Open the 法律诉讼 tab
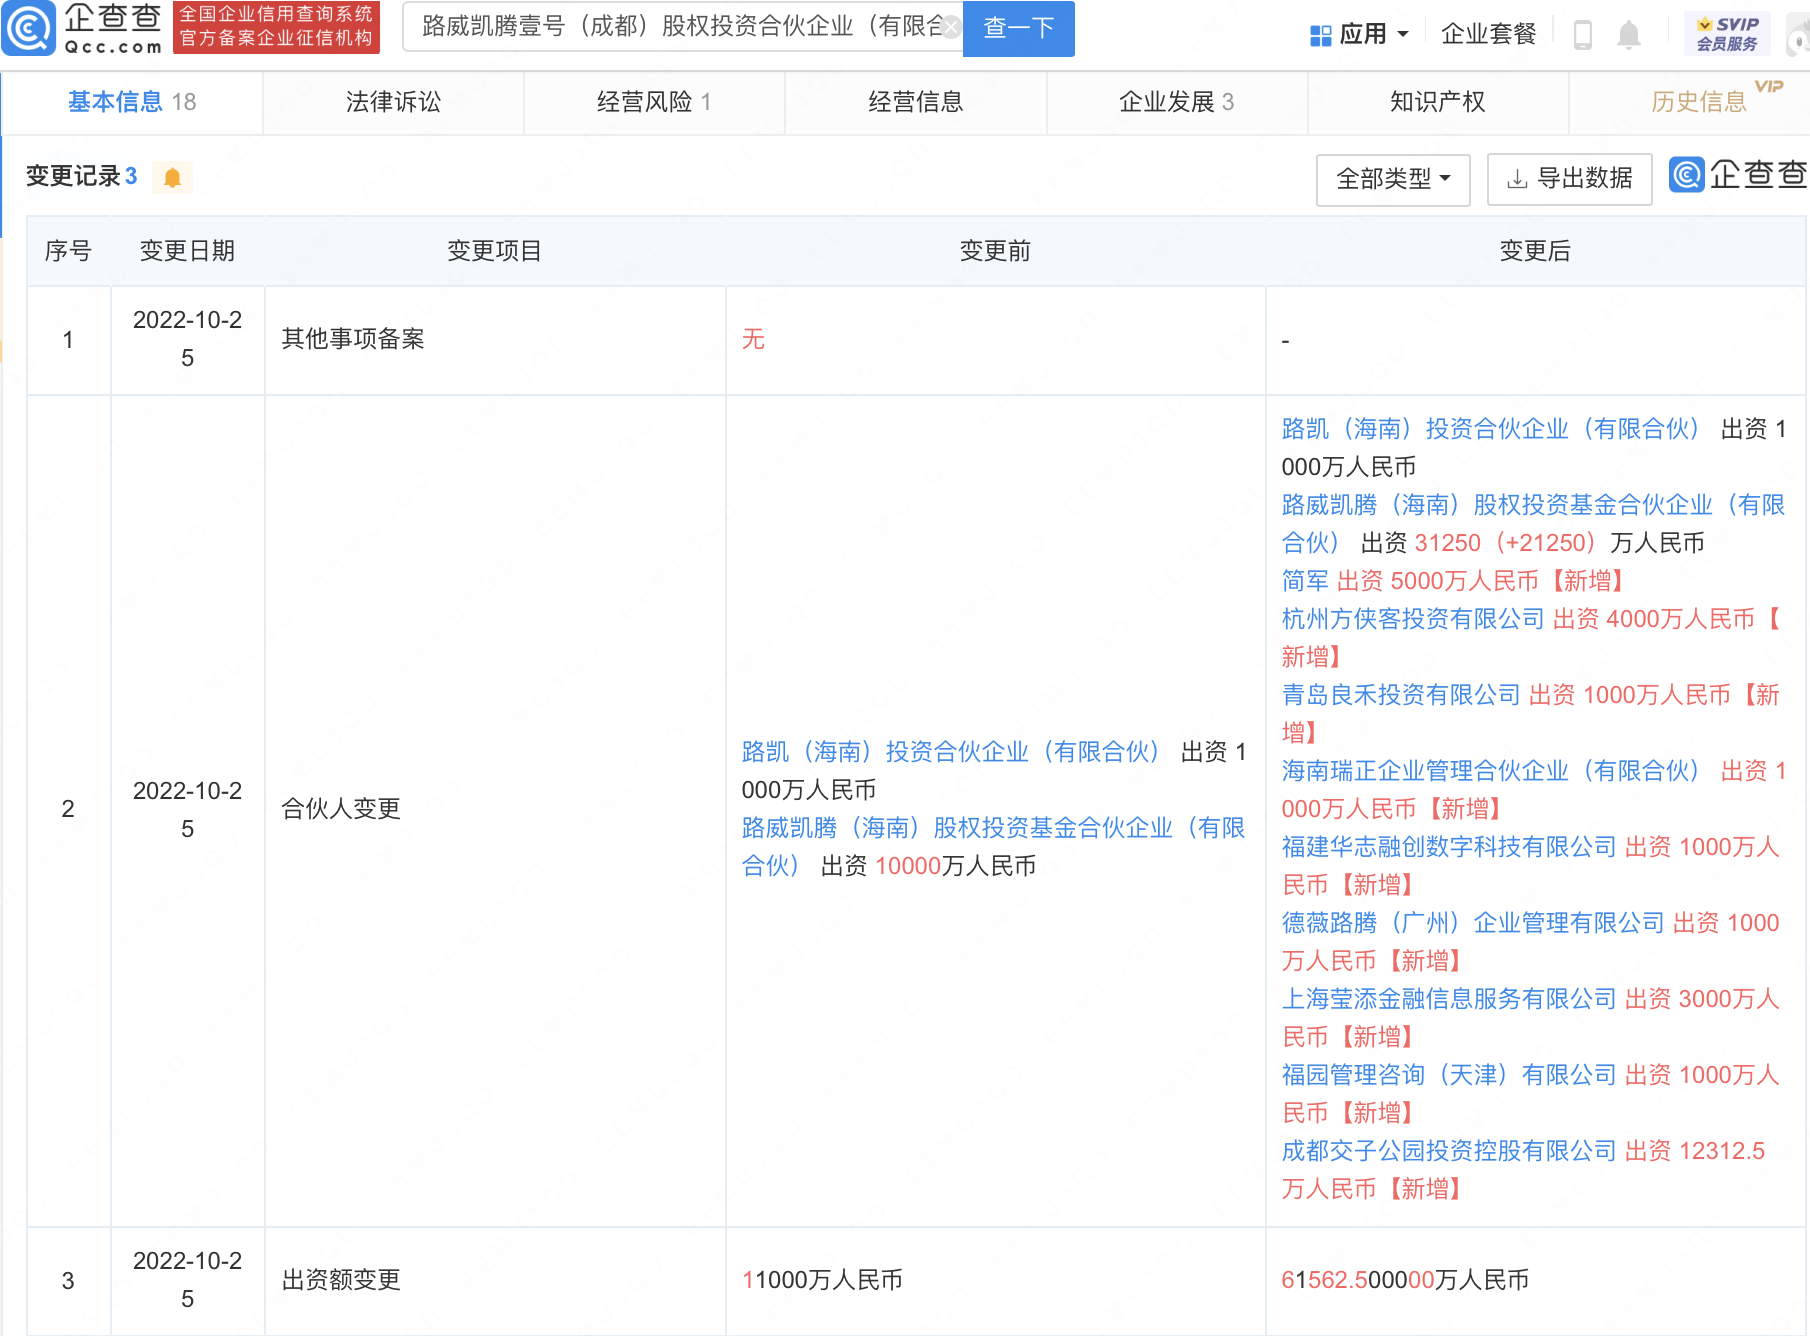The width and height of the screenshot is (1810, 1336). coord(393,102)
